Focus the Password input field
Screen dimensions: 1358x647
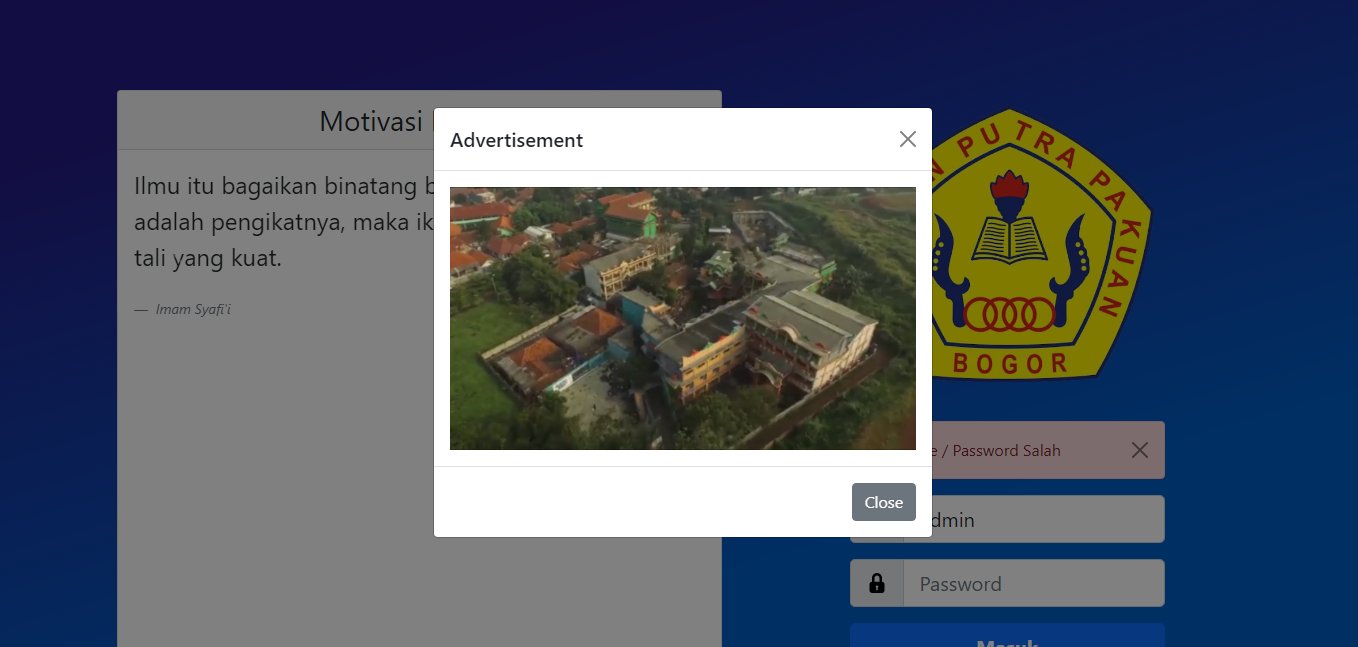(x=1033, y=583)
